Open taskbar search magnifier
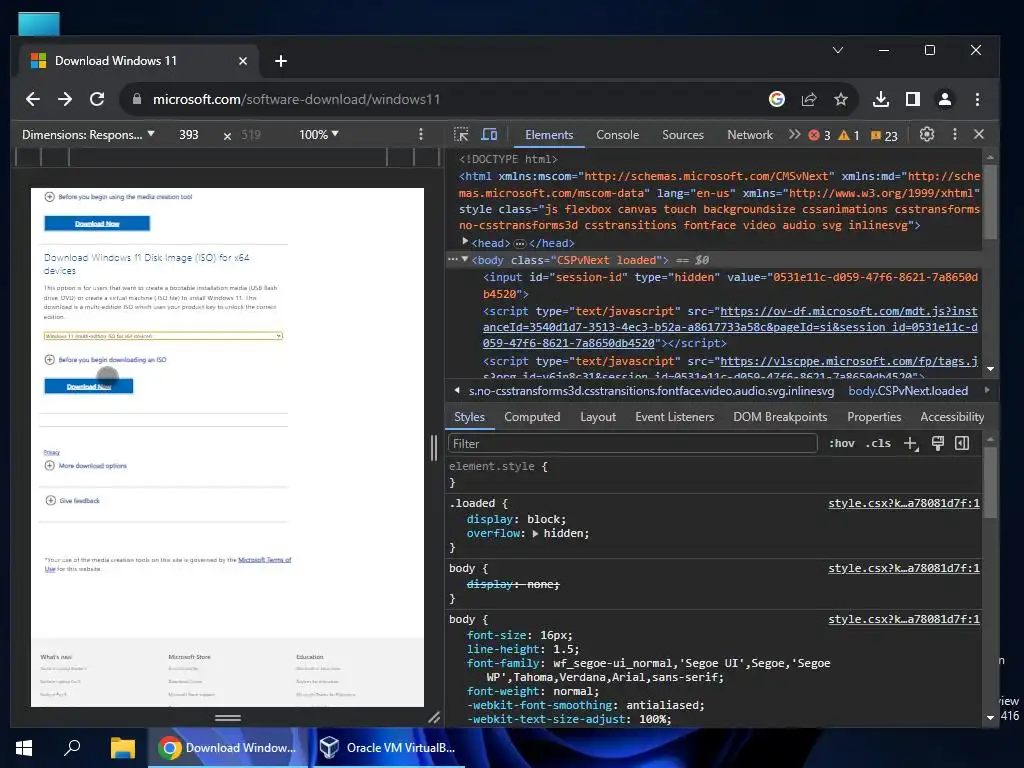 (x=72, y=748)
